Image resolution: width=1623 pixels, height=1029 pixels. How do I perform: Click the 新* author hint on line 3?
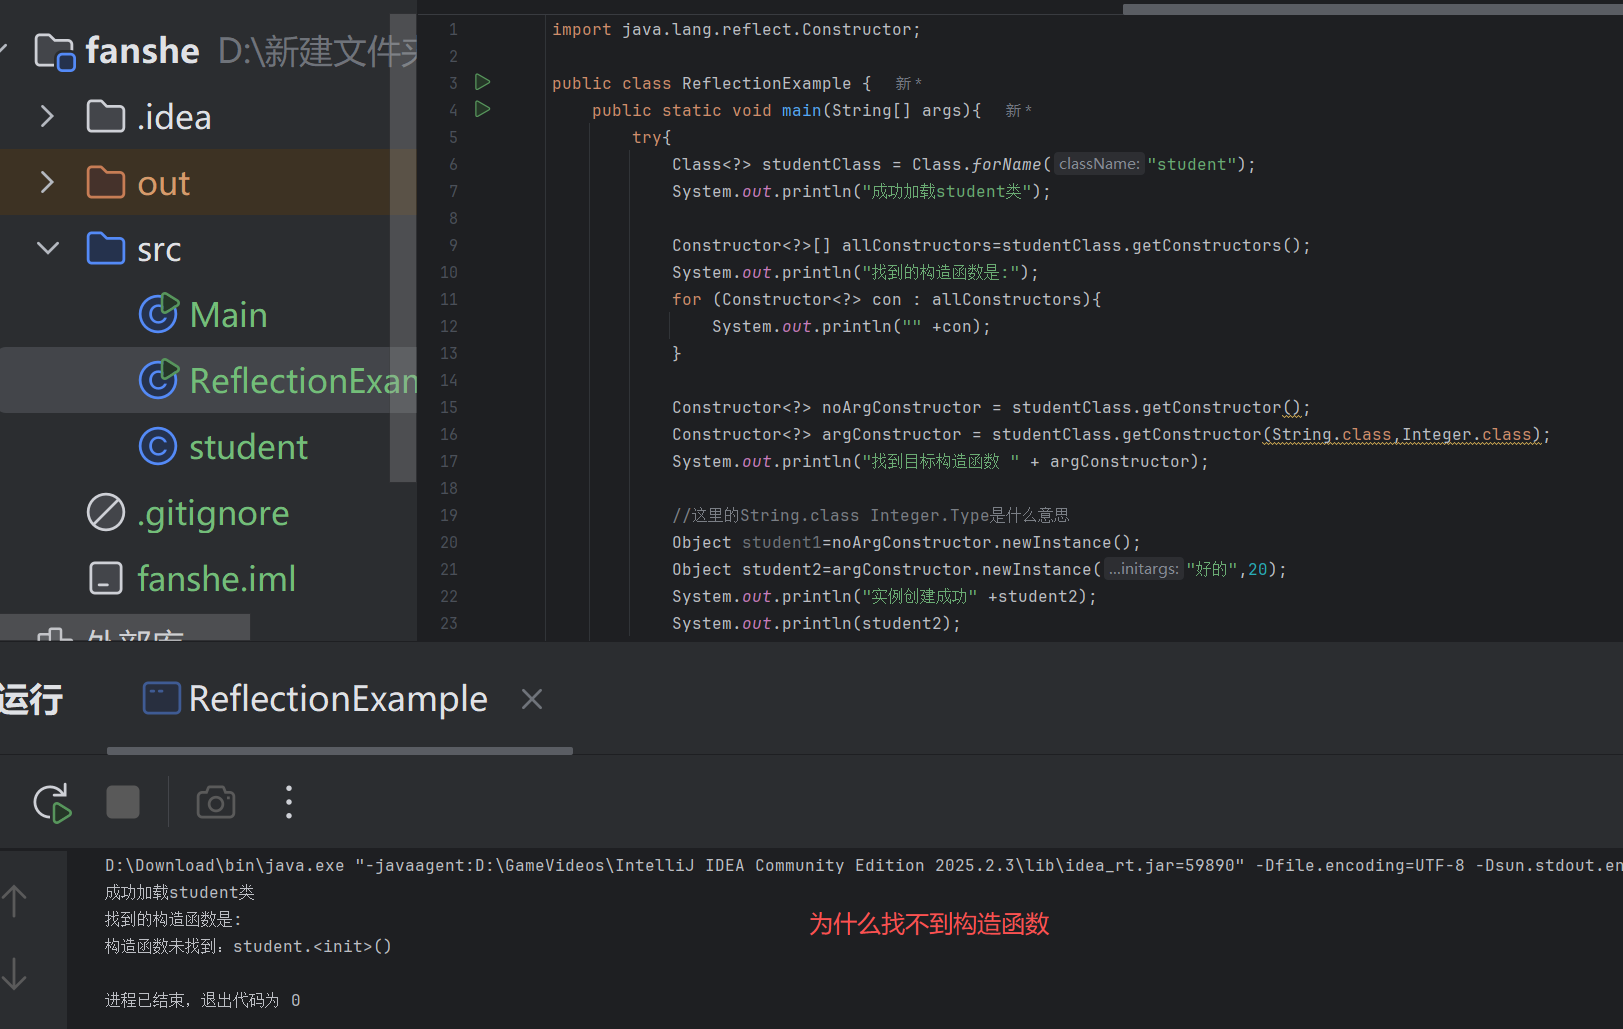(909, 84)
